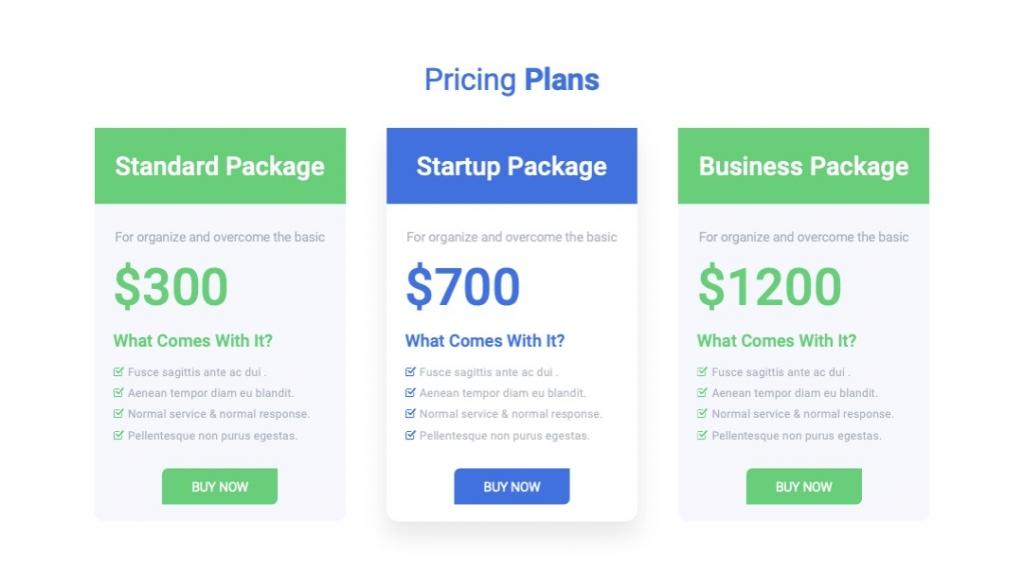Toggle the Business 'Fusce sagittis' checkbox icon
The width and height of the screenshot is (1024, 576).
coord(702,372)
